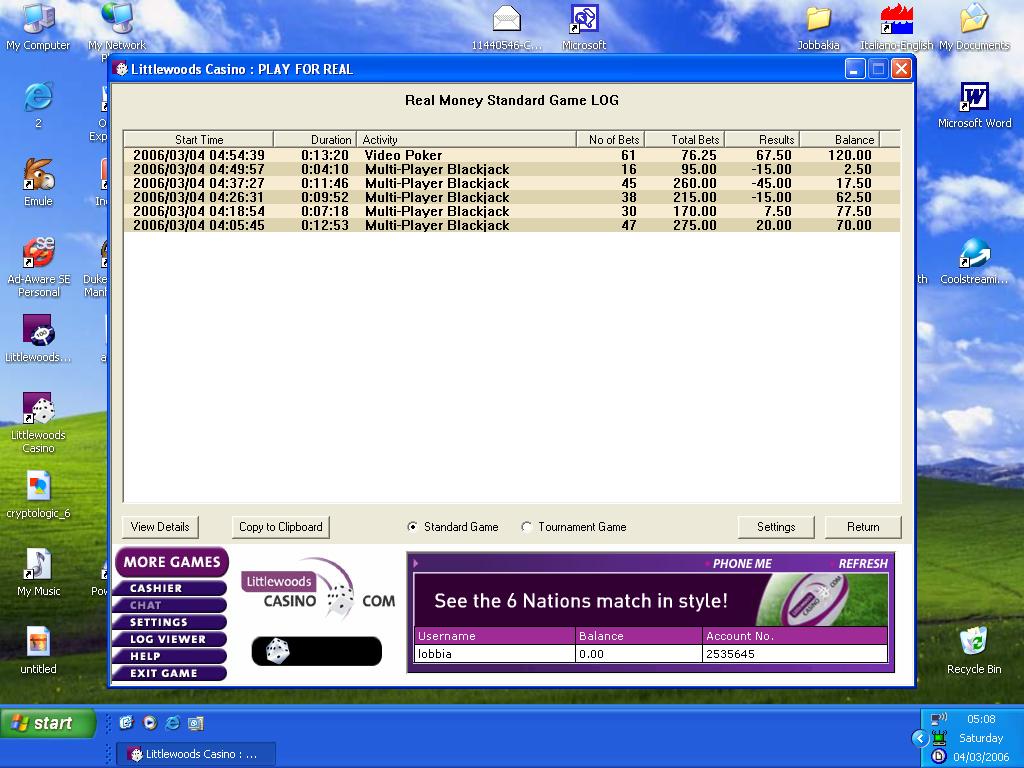Click network monitor tray icon
This screenshot has width=1024, height=768.
click(939, 738)
